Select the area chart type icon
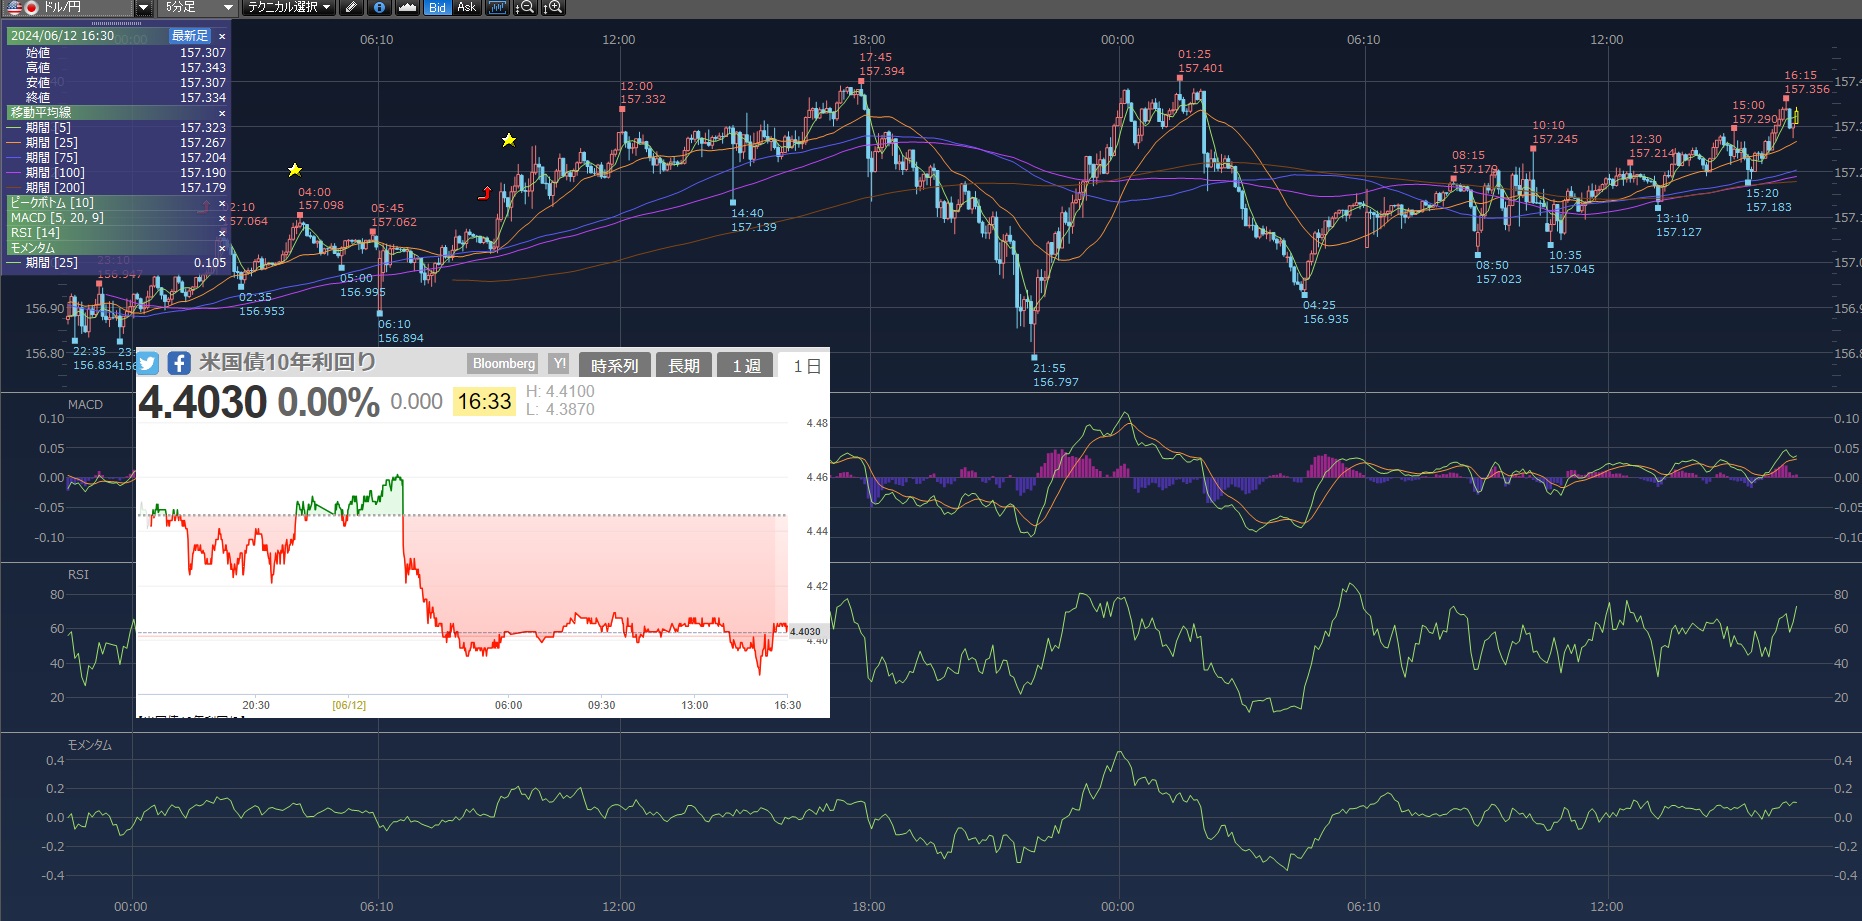This screenshot has width=1862, height=921. (x=407, y=7)
